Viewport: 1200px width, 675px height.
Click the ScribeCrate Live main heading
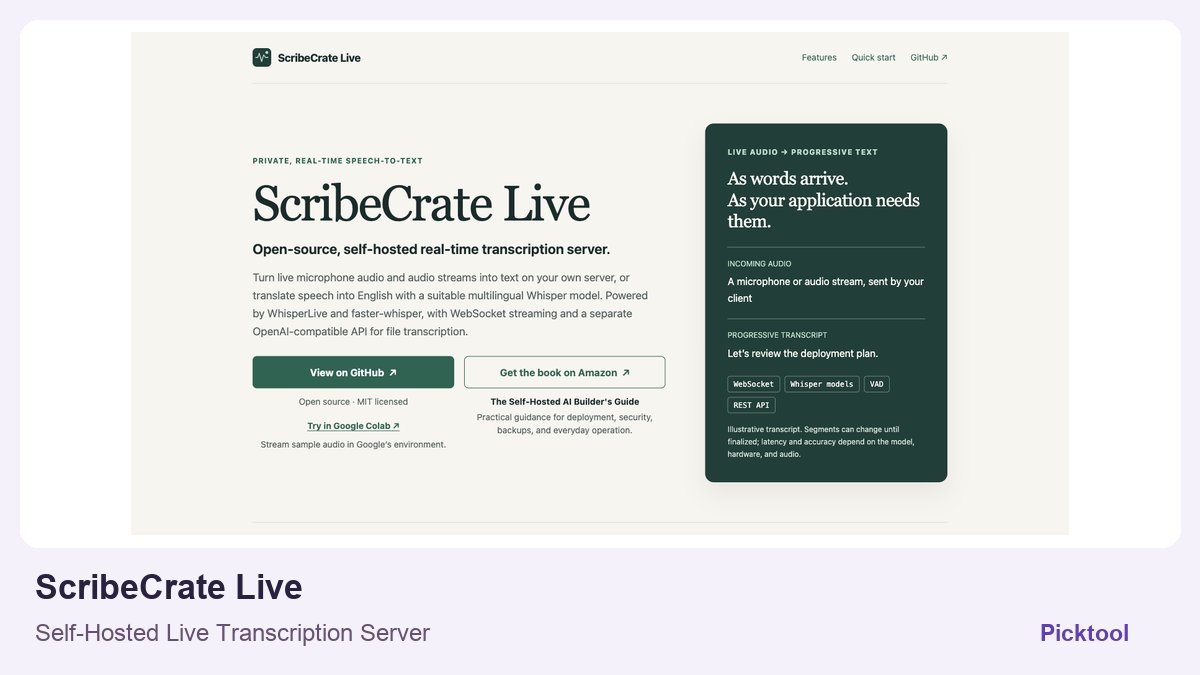[x=421, y=203]
